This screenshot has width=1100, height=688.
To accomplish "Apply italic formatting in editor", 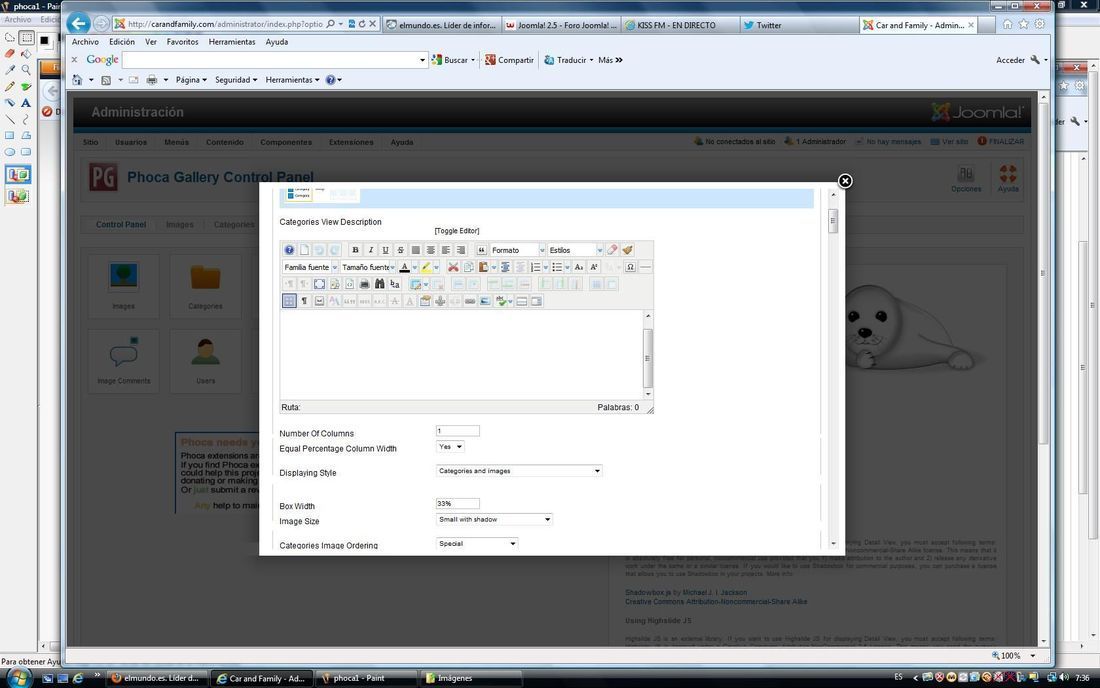I will [x=370, y=250].
